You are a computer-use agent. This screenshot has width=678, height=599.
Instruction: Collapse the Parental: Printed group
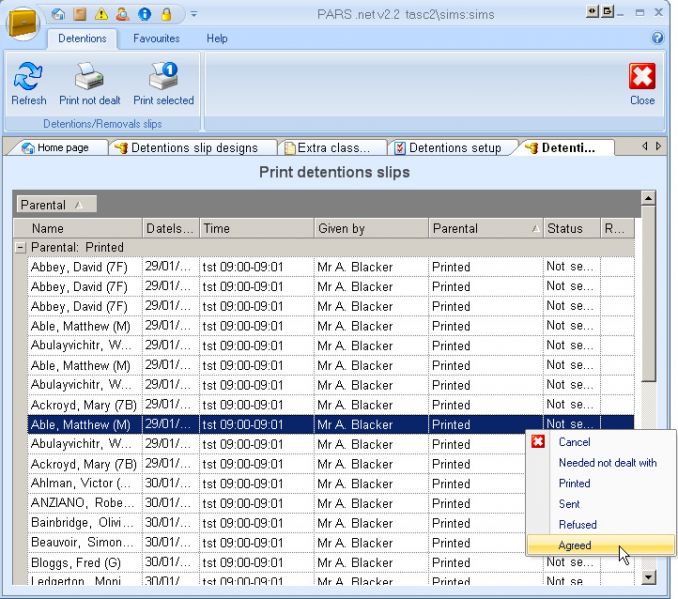pos(20,248)
